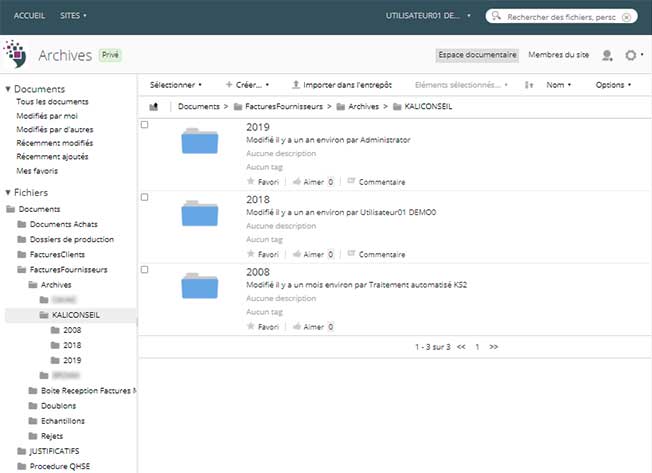This screenshot has width=652, height=473.
Task: Click the Commentaire icon on the 2018 row
Action: 351,253
